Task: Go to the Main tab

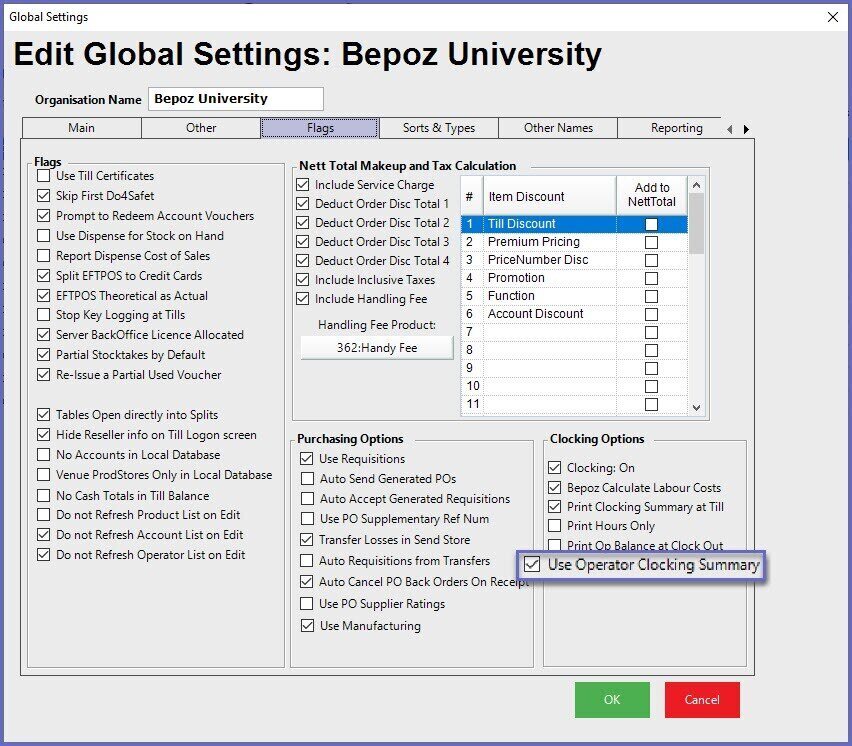Action: 82,128
